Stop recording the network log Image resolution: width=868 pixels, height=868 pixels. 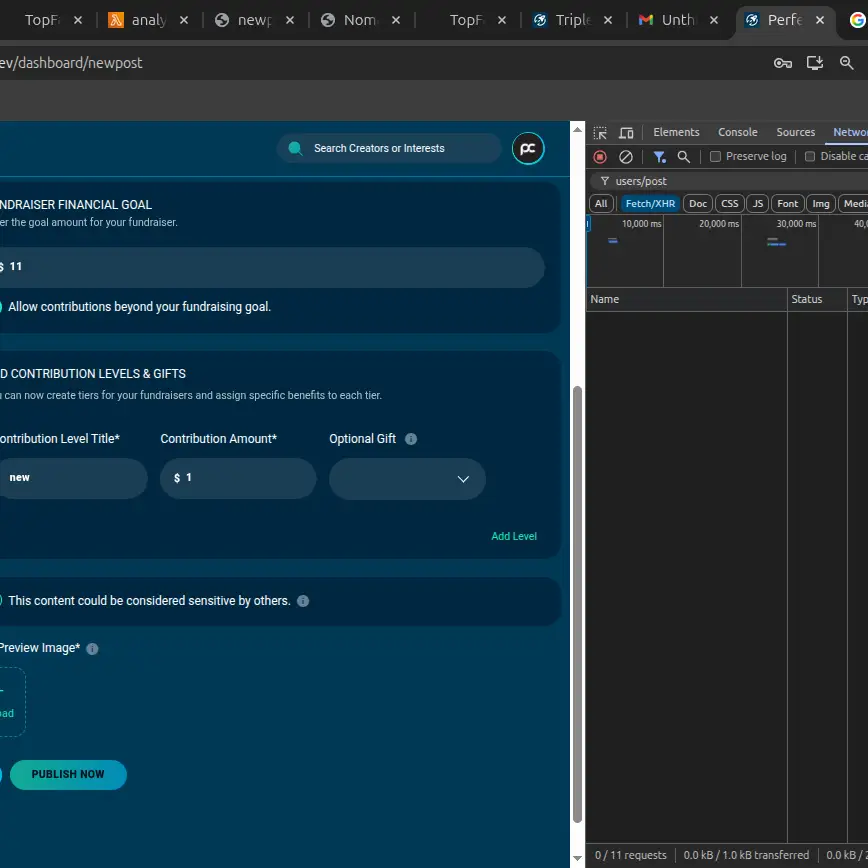(600, 157)
